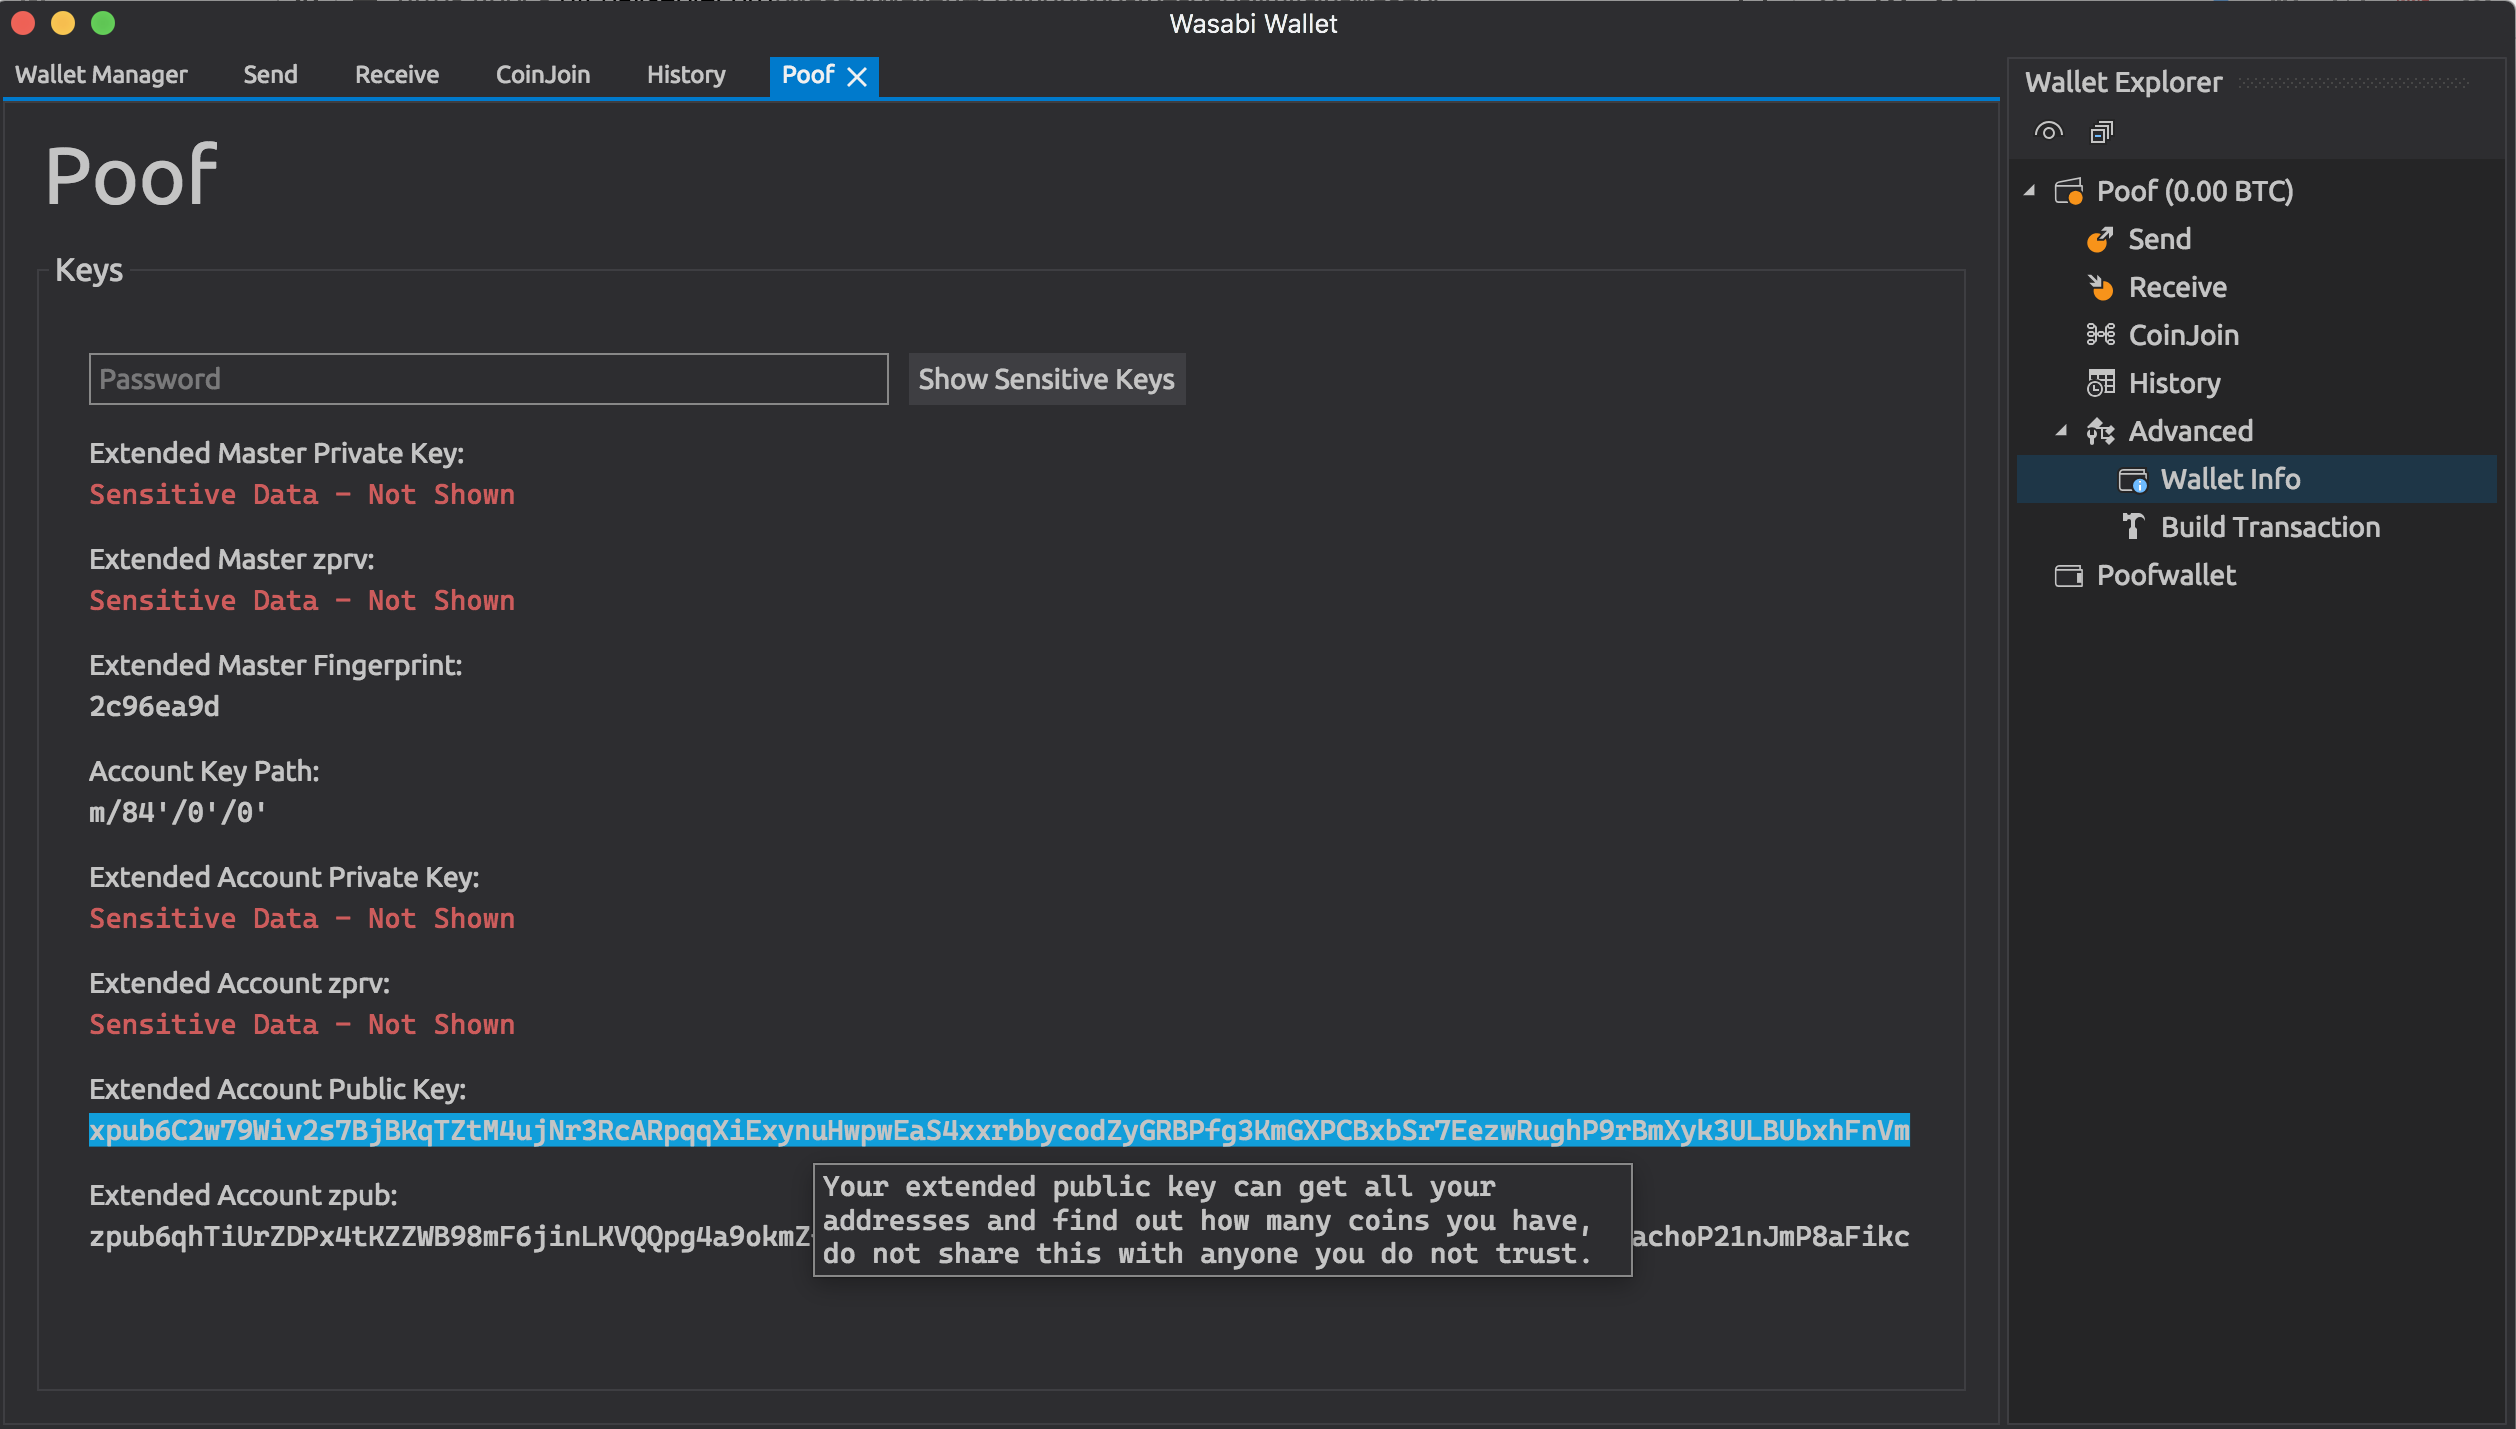Minimize the Wasabi Wallet window
The height and width of the screenshot is (1429, 2516).
[63, 23]
